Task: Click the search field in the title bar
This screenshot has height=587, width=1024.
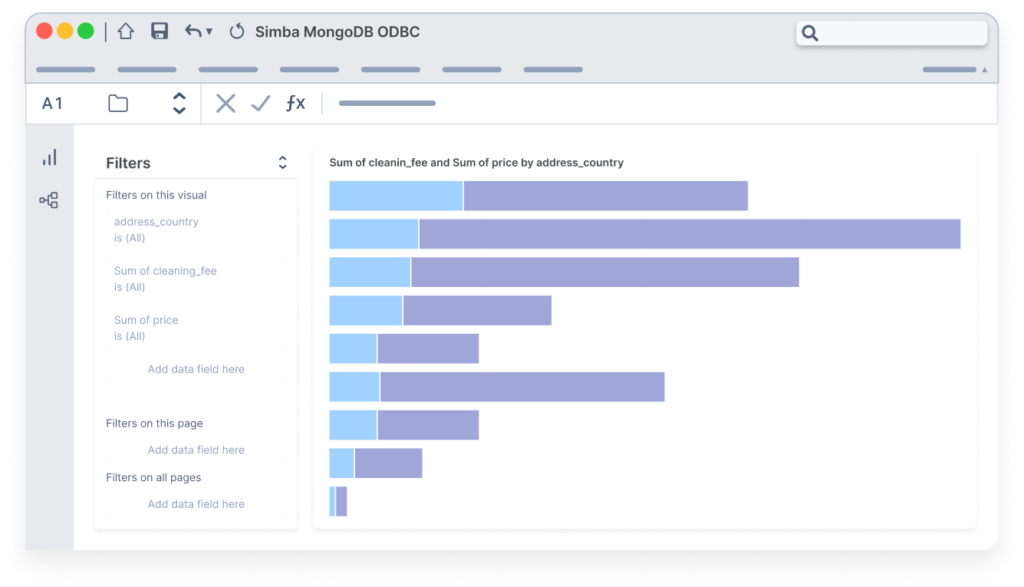Action: (x=890, y=32)
